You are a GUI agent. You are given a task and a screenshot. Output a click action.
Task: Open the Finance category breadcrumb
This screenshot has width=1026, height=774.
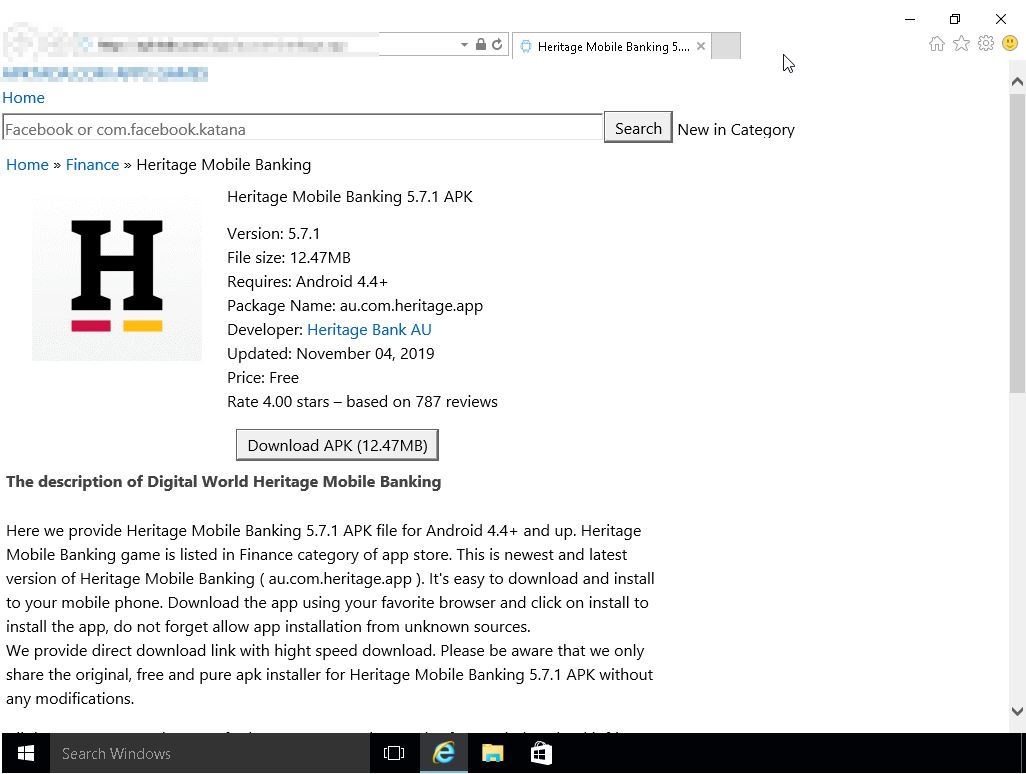click(x=92, y=165)
